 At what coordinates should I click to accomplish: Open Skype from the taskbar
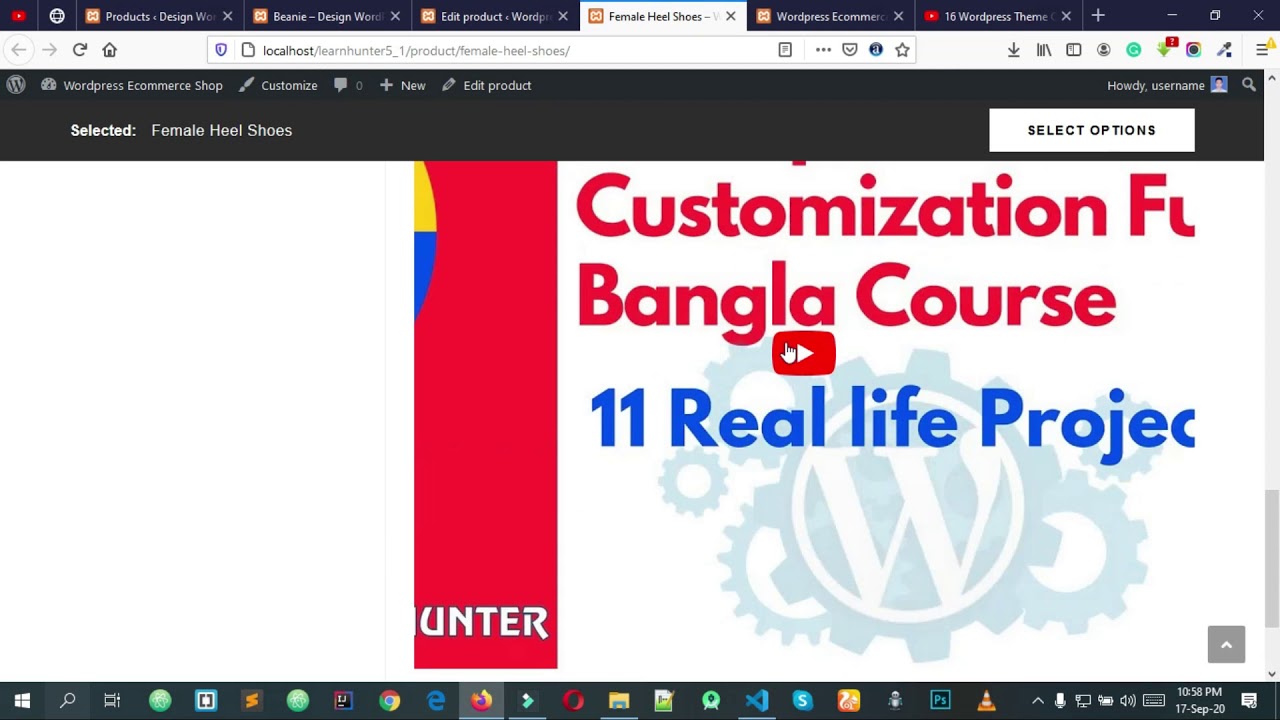pos(802,701)
